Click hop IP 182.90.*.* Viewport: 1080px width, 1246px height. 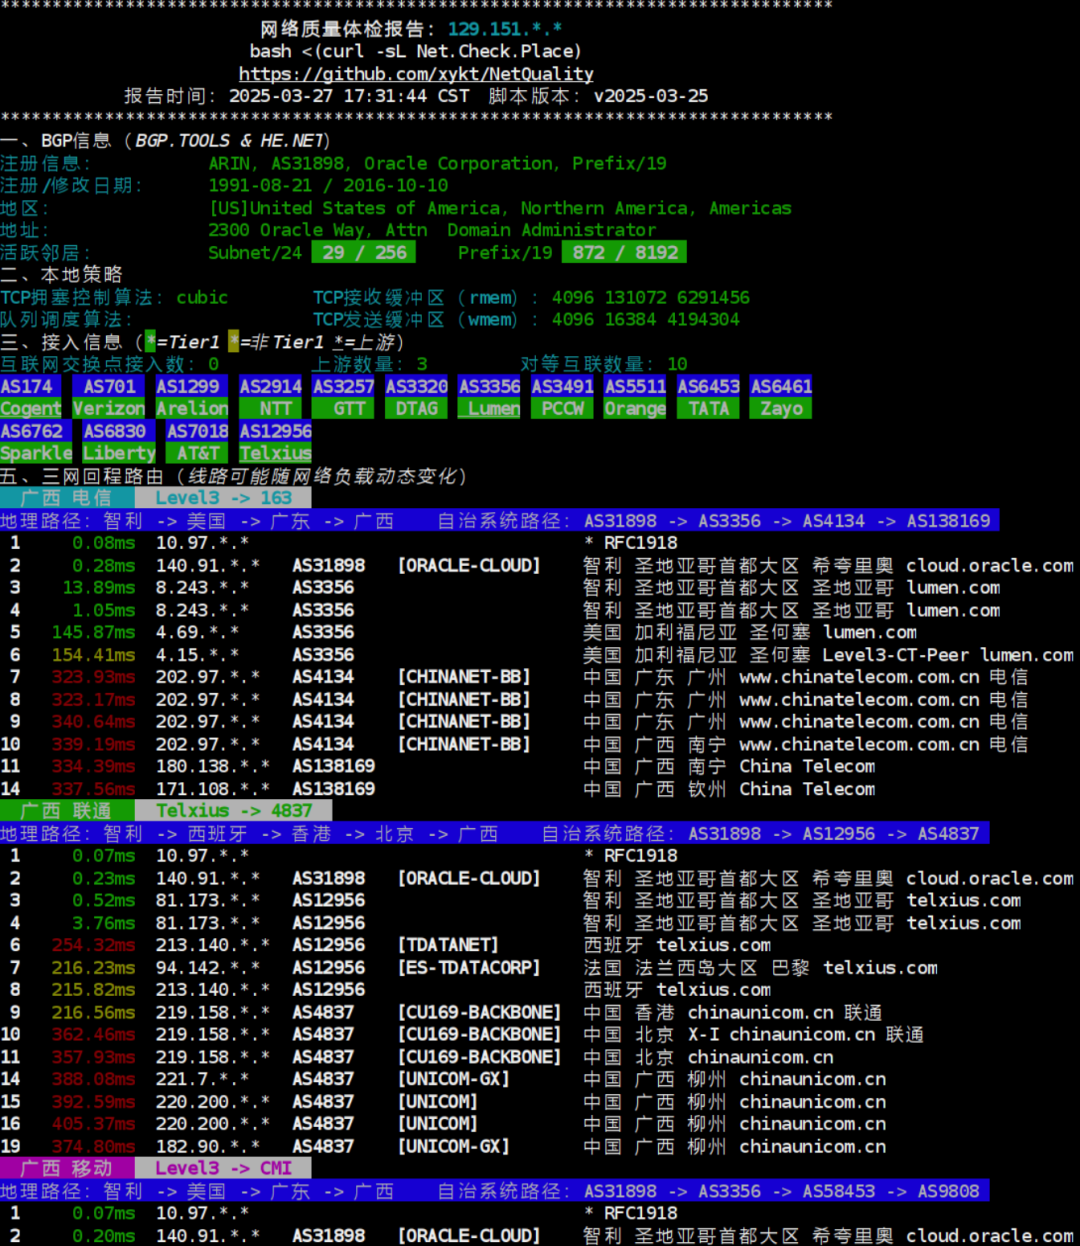point(208,1146)
